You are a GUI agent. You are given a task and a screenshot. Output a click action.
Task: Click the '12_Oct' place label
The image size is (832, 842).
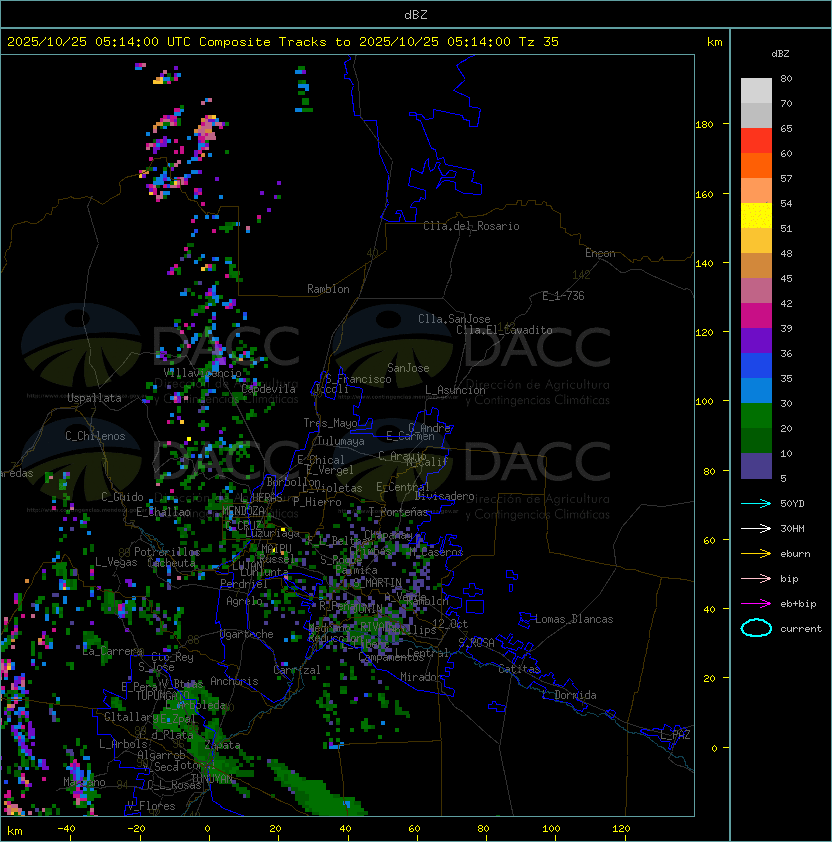tap(450, 624)
